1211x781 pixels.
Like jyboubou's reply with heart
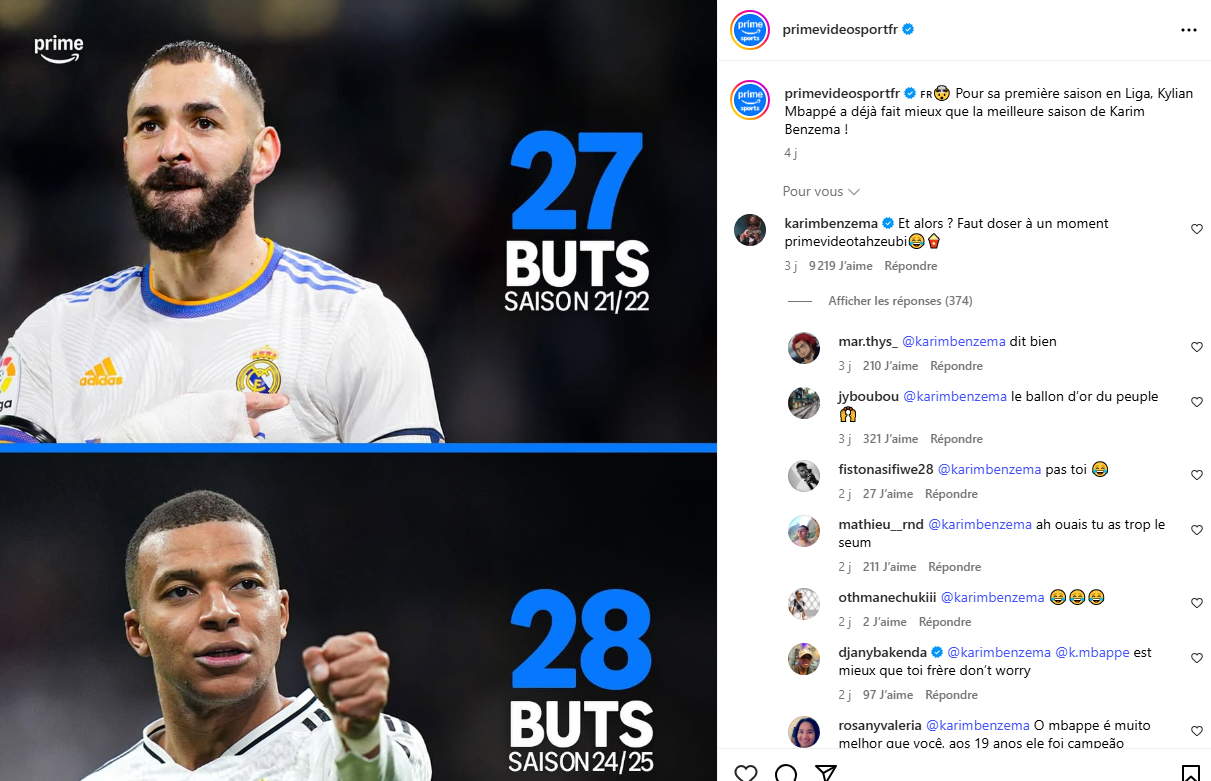tap(1196, 402)
